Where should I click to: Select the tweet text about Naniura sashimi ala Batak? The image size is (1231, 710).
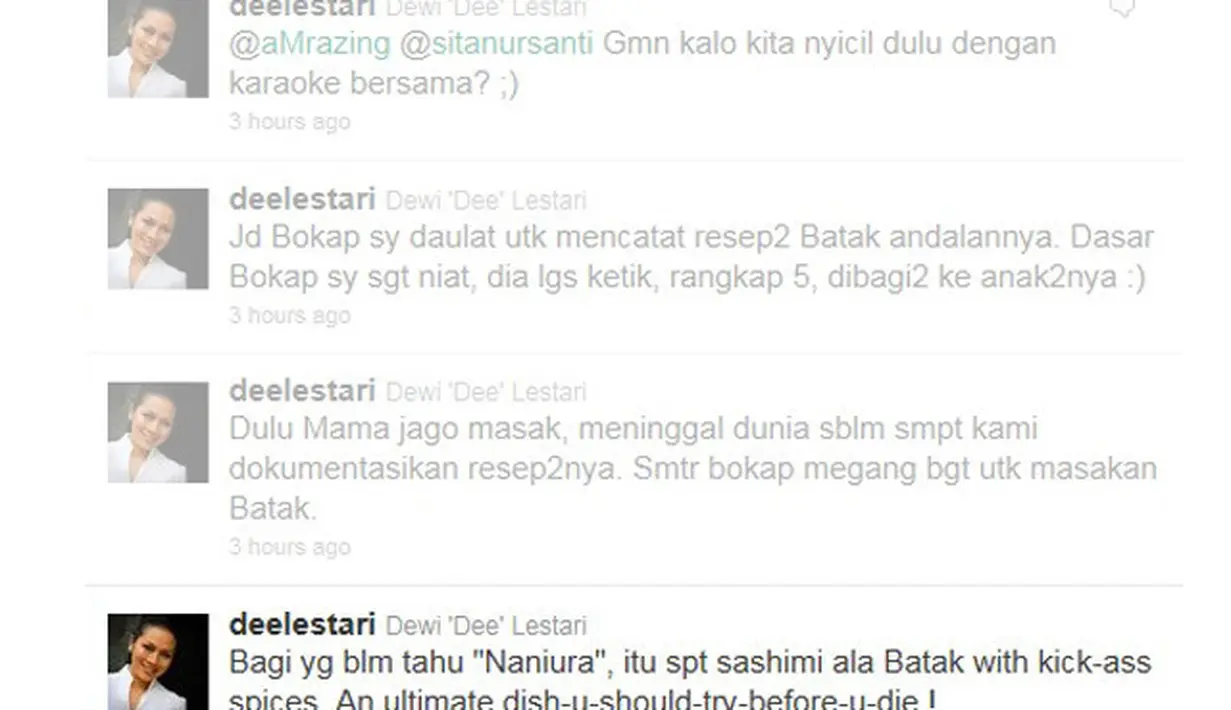[690, 680]
